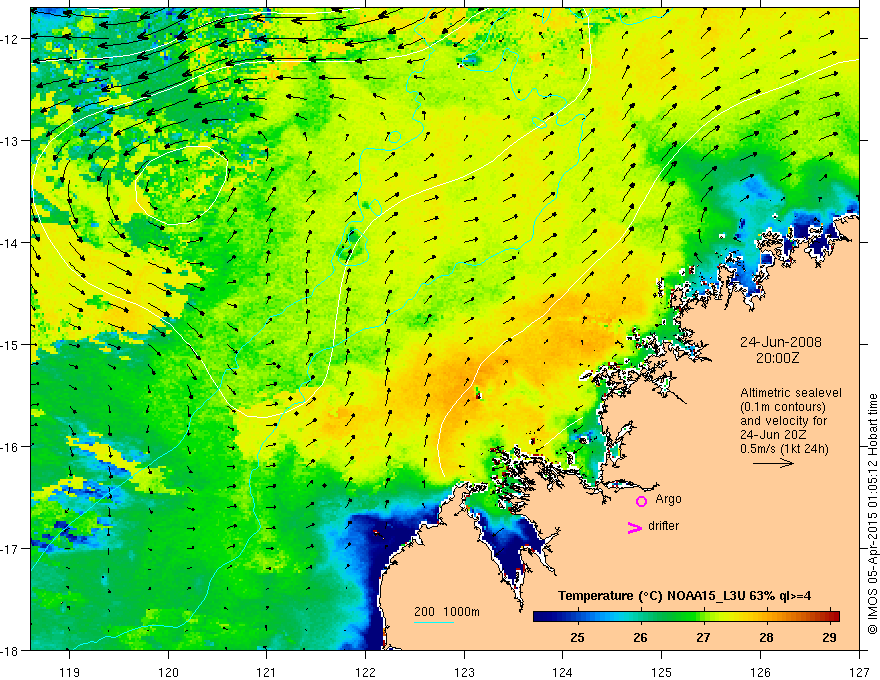
Task: Click latitude axis label -14
Action: (x=11, y=243)
